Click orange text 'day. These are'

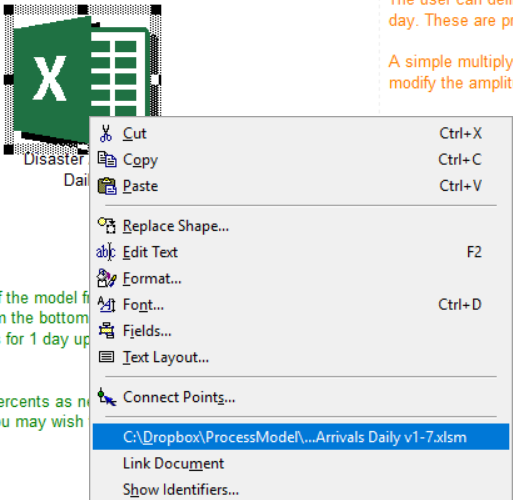coord(442,21)
